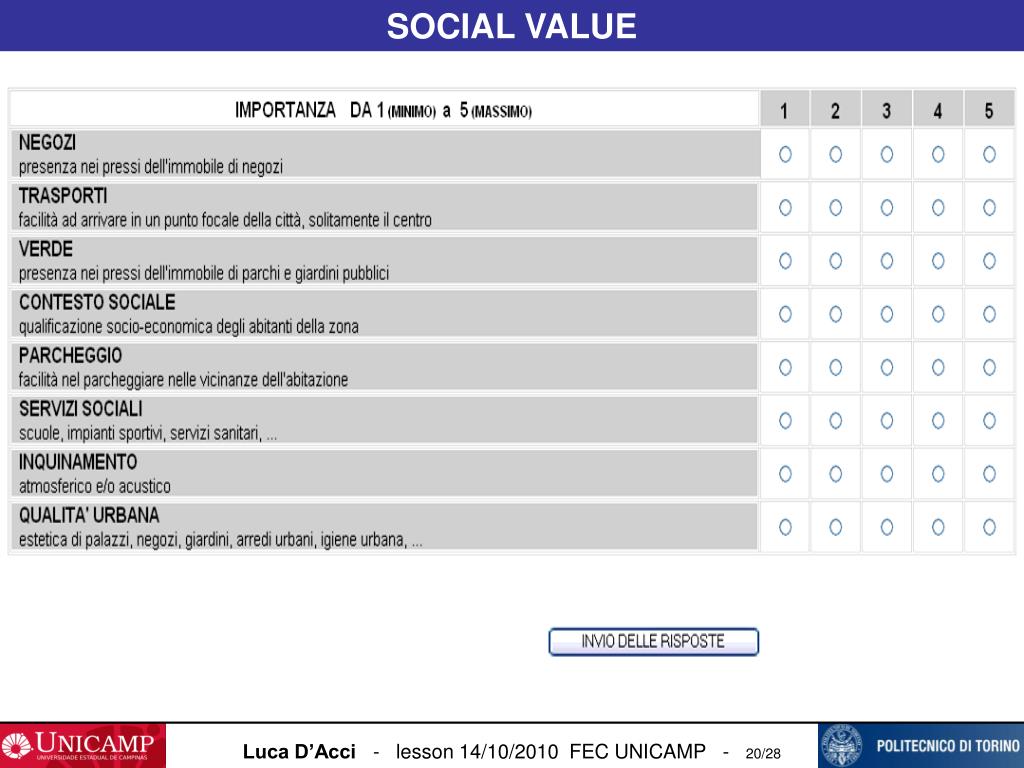Click the SOCIAL VALUE slide title
Image resolution: width=1024 pixels, height=768 pixels.
click(x=511, y=26)
